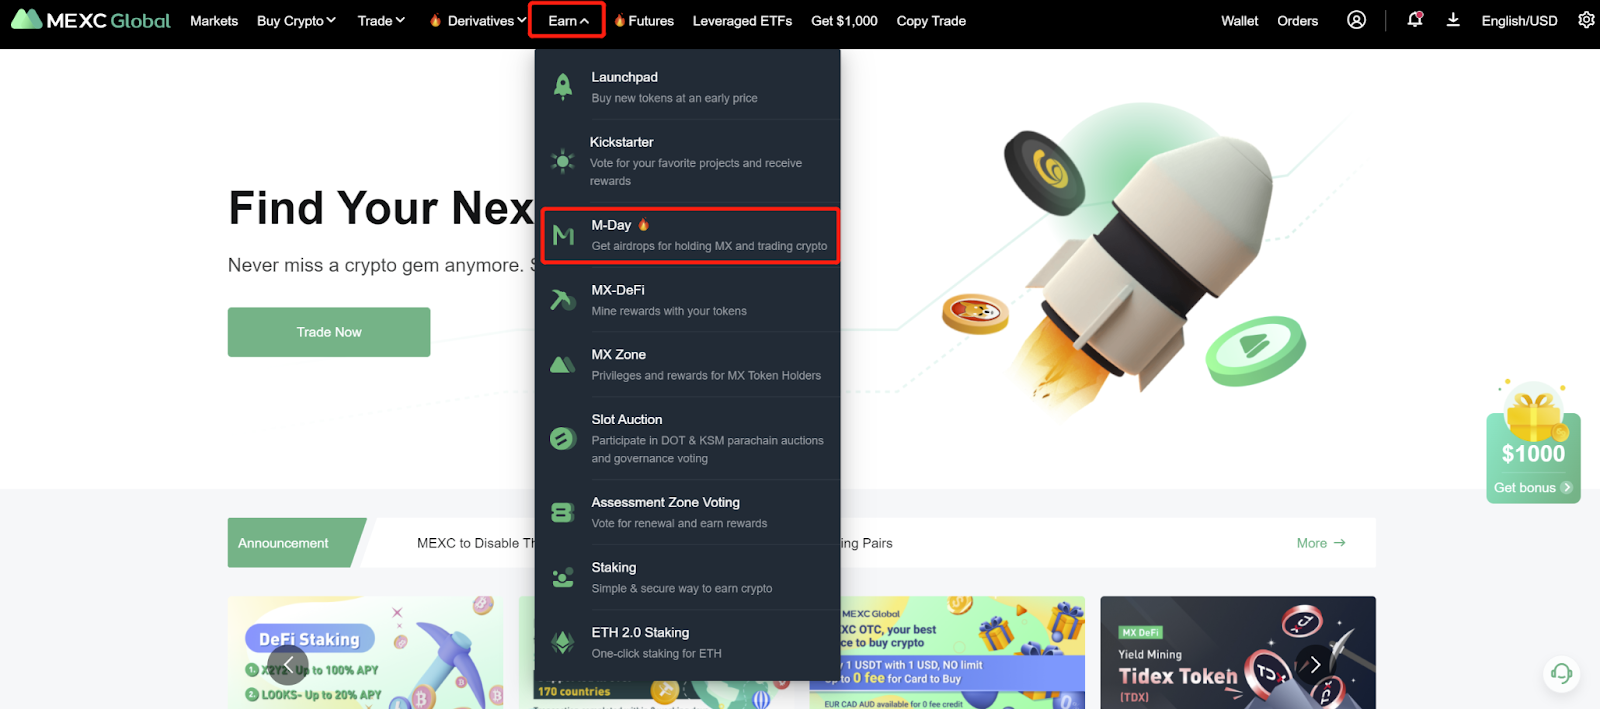This screenshot has width=1600, height=709.
Task: Select Kickstarter from the Earn menu
Action: [687, 161]
